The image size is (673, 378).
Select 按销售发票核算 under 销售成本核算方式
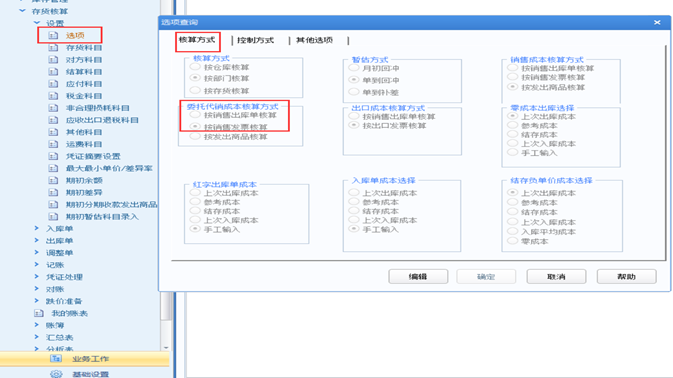tap(512, 77)
